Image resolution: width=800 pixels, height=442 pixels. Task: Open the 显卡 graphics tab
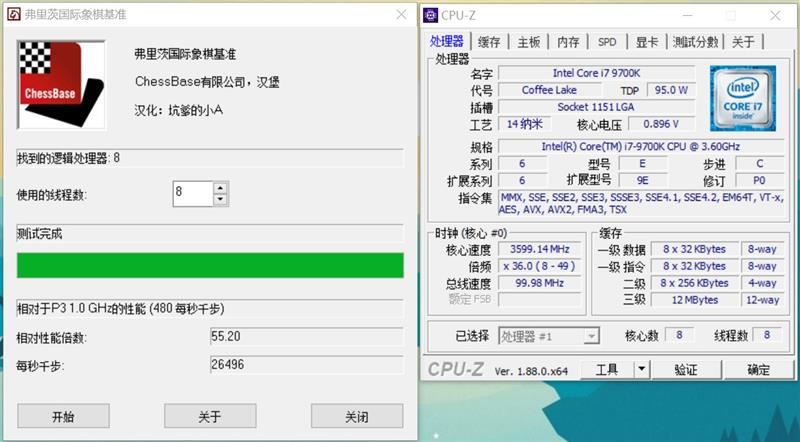(x=647, y=42)
